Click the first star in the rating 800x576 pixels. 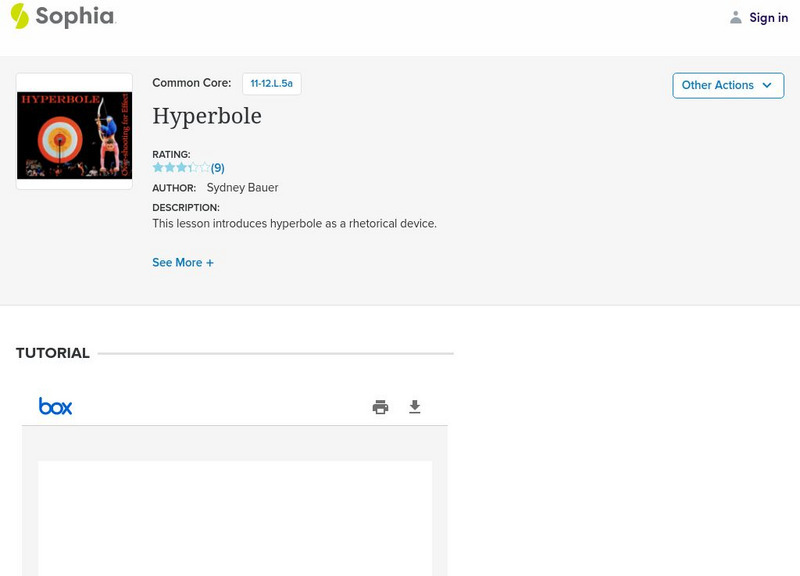click(158, 167)
